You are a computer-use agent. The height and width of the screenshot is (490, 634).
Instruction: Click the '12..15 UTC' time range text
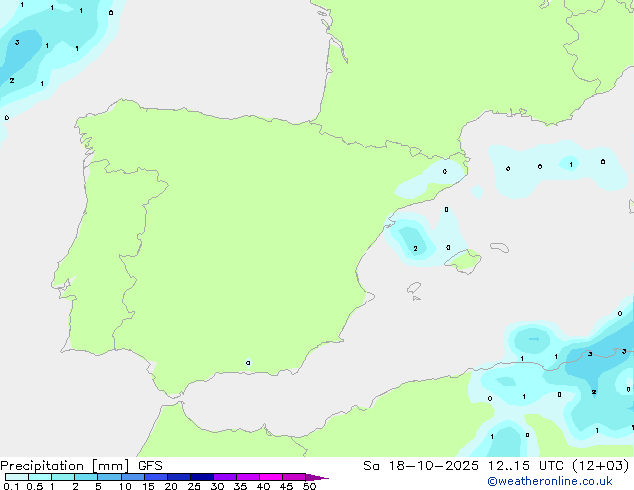pos(525,466)
